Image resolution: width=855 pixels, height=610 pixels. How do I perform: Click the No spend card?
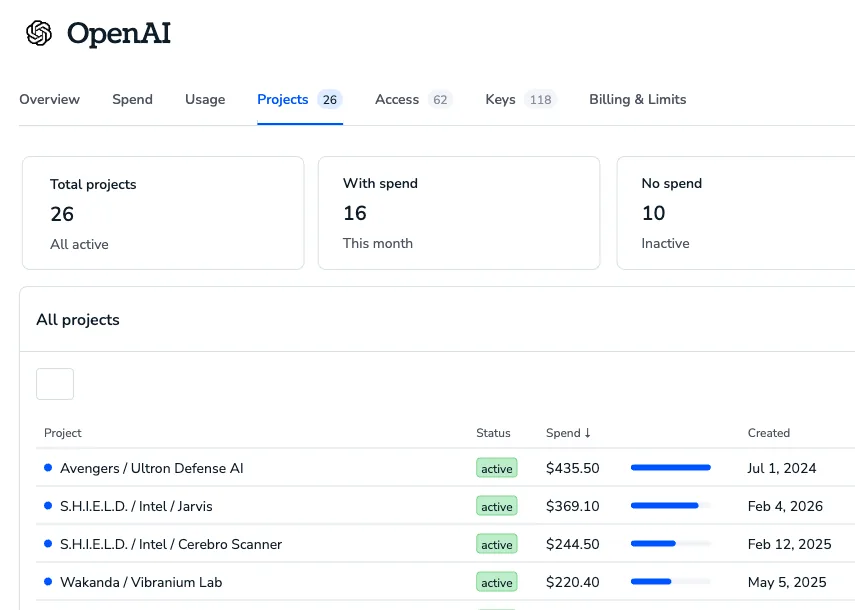[x=736, y=213]
